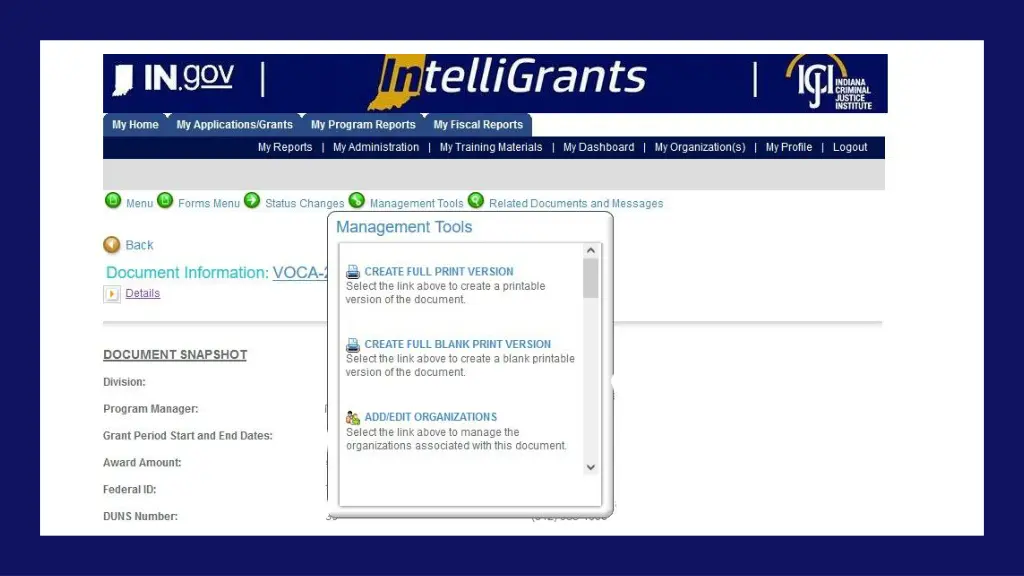The width and height of the screenshot is (1024, 576).
Task: Click the green Forms Menu icon
Action: pos(165,200)
